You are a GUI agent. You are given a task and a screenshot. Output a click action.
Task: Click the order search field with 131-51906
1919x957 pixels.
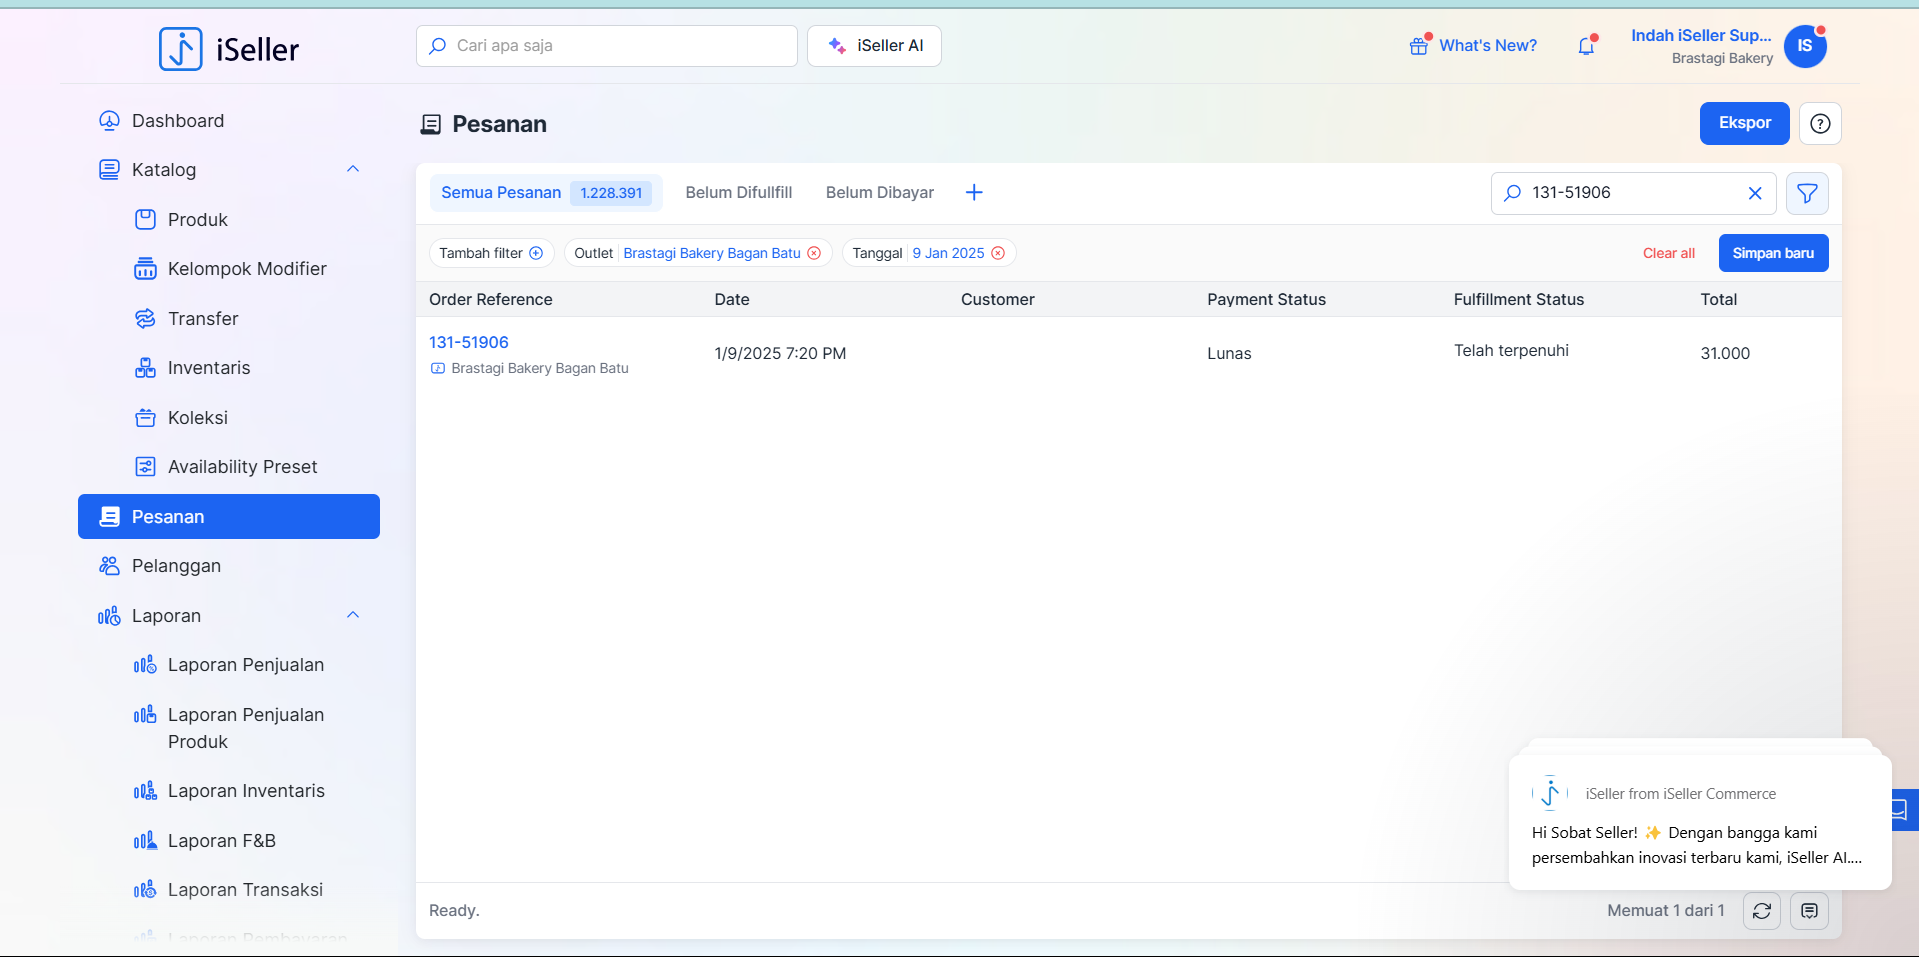click(x=1633, y=193)
